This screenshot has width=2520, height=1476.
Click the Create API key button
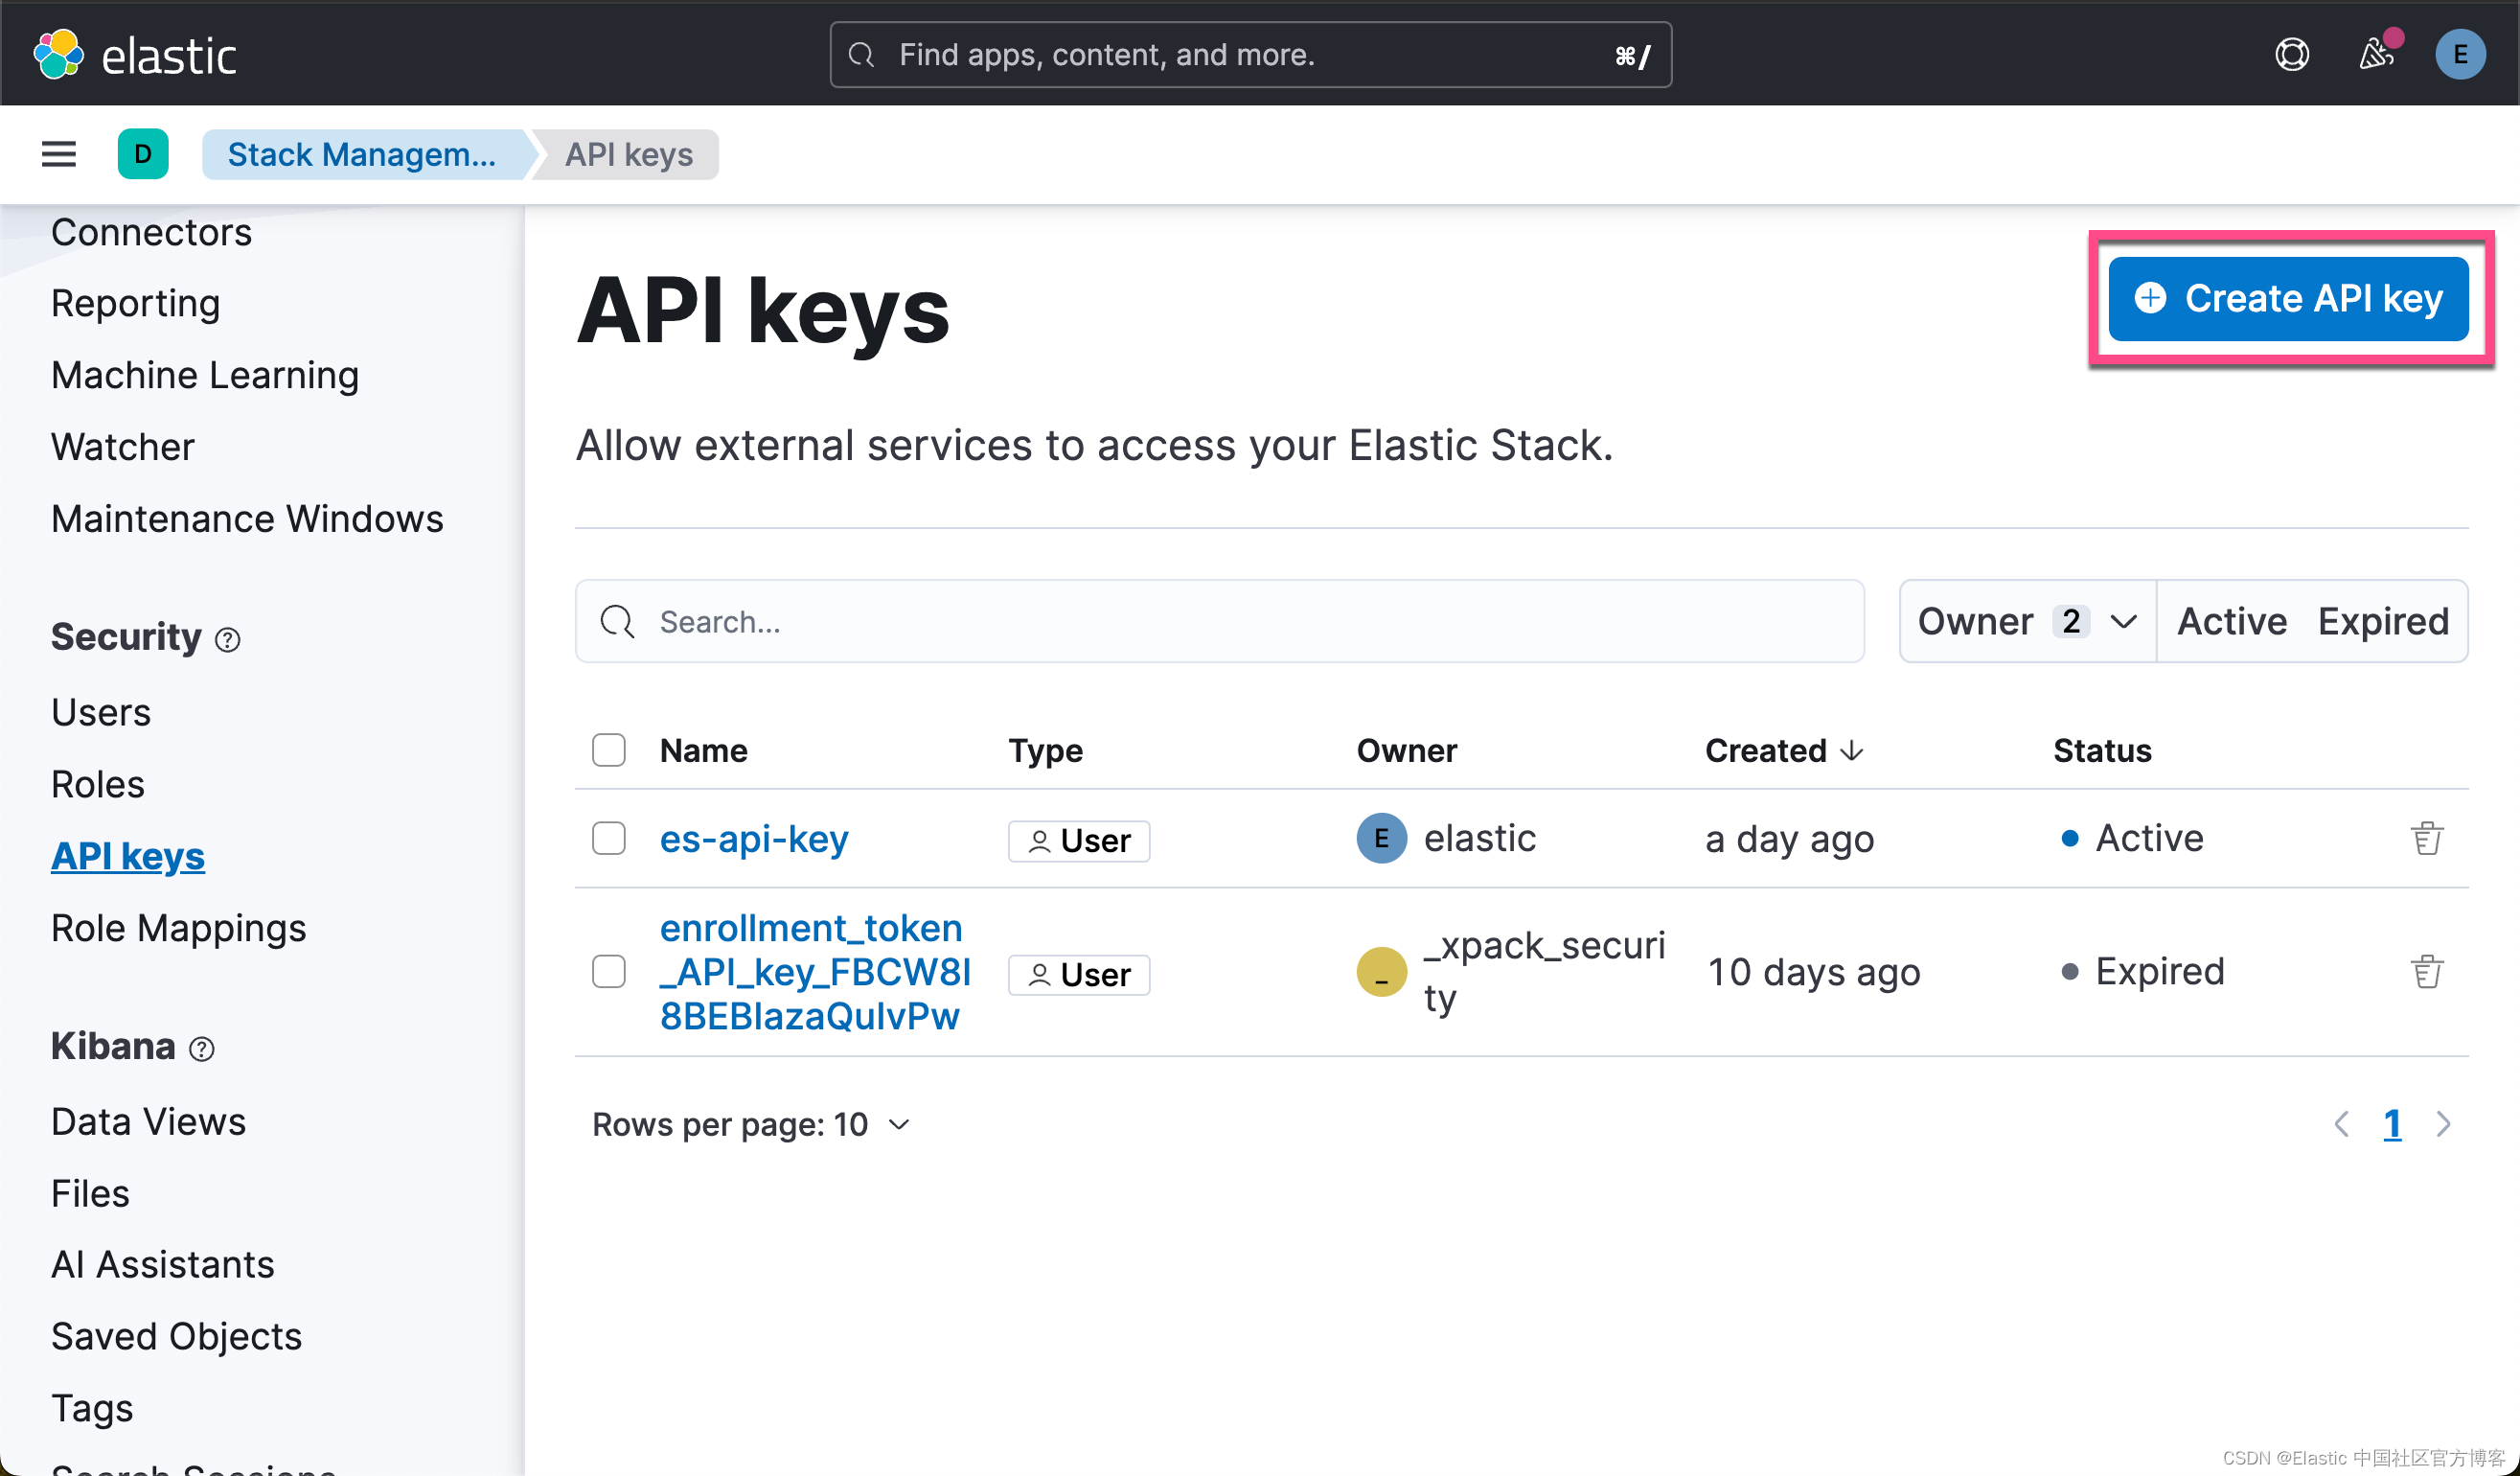pyautogui.click(x=2288, y=298)
